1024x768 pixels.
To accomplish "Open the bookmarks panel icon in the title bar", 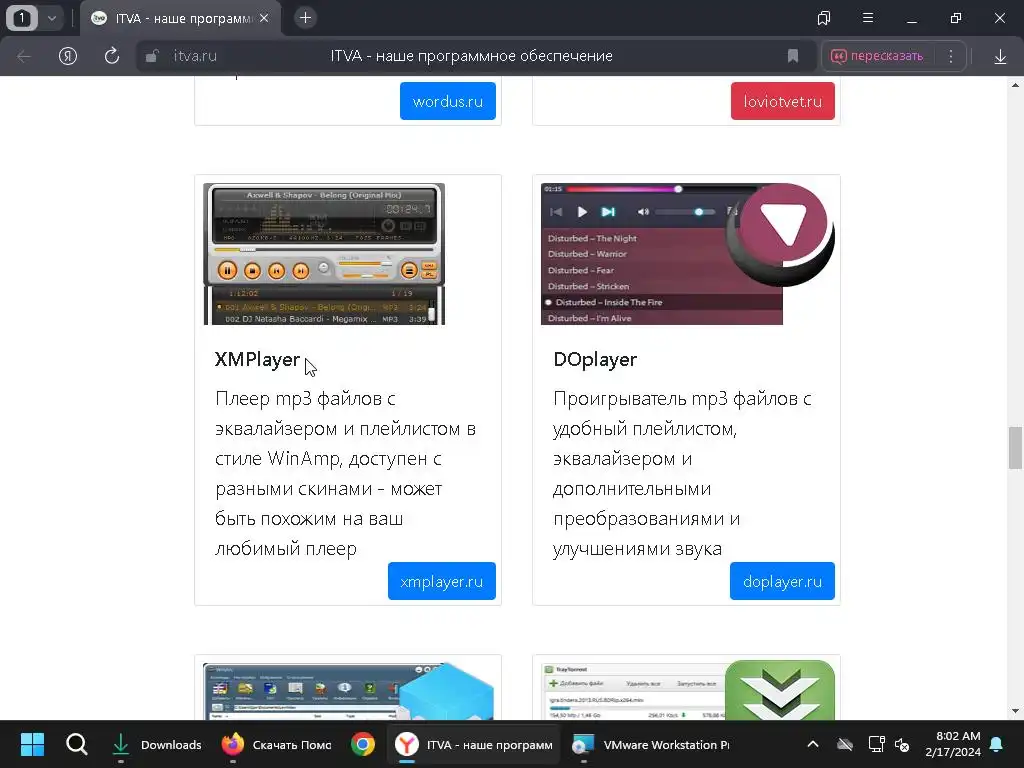I will coord(824,18).
